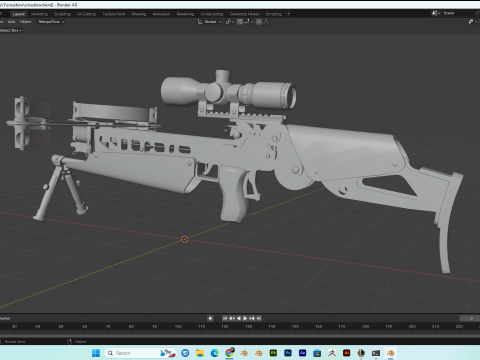Screen dimensions: 480x360
Task: Open snapping options dropdown
Action: coord(248,22)
